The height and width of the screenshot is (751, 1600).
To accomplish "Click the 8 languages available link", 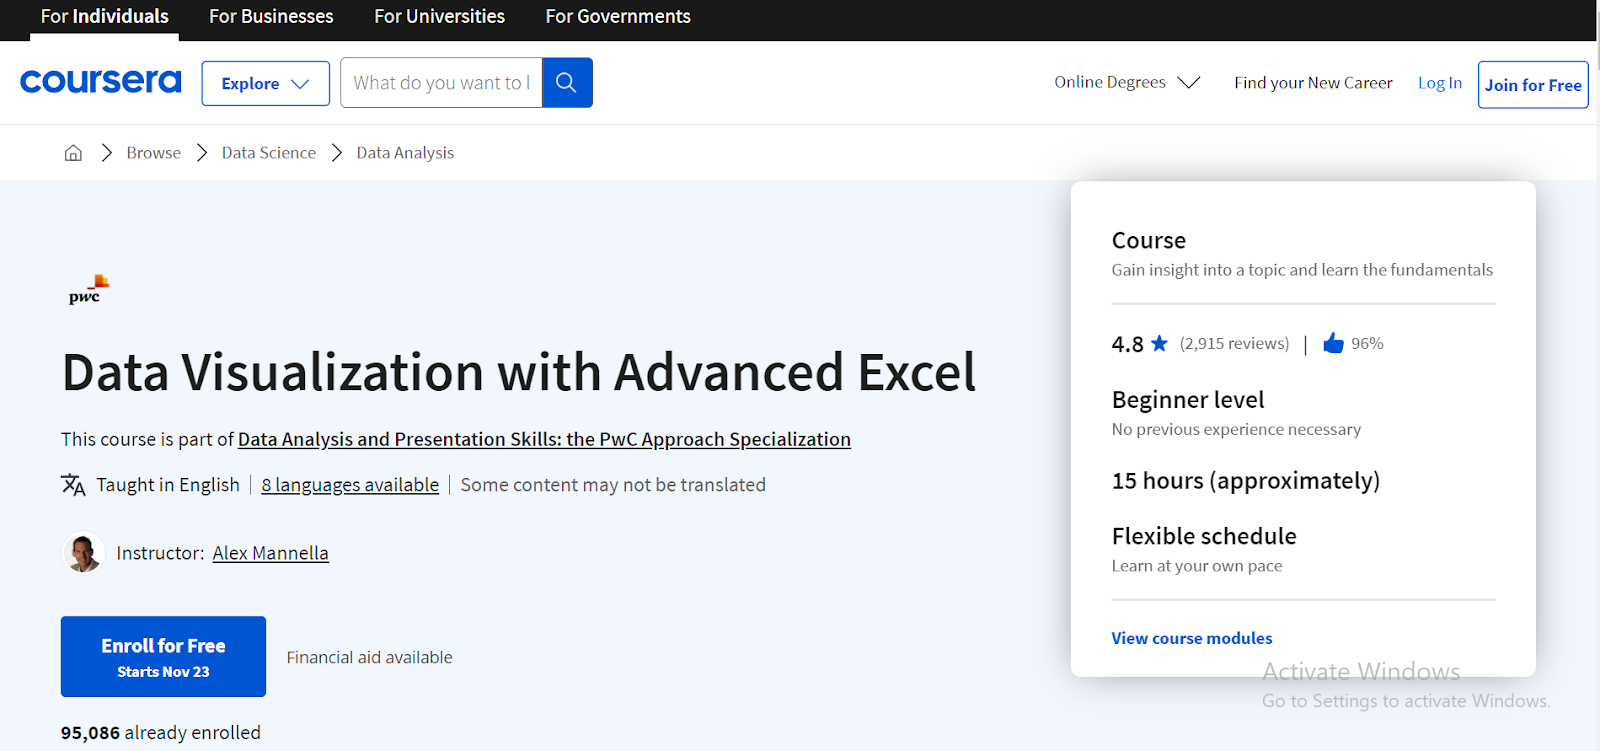I will click(350, 485).
